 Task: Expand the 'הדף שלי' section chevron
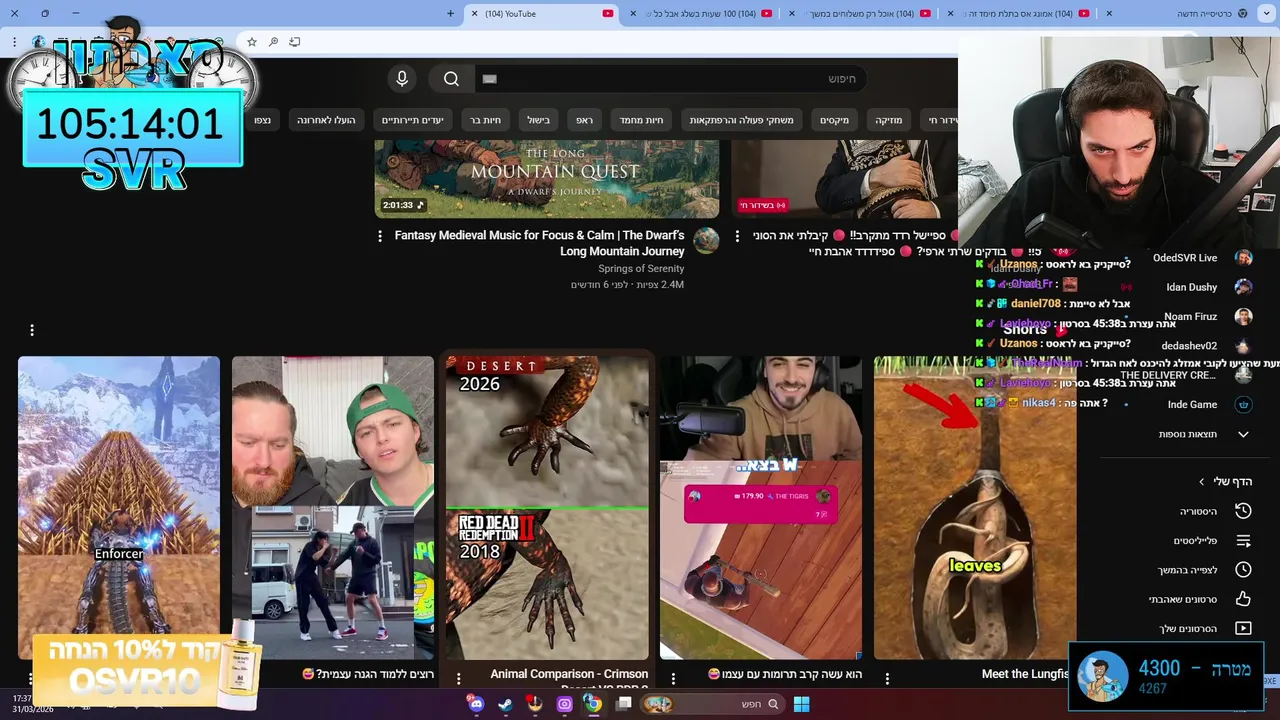click(x=1202, y=482)
